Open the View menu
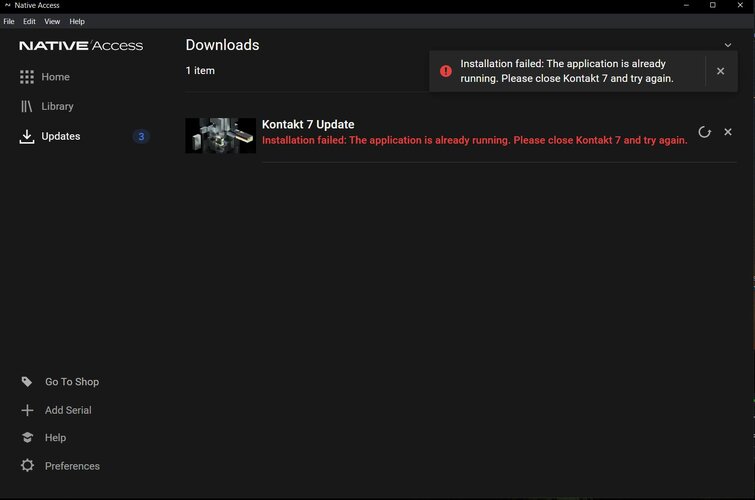Image resolution: width=755 pixels, height=500 pixels. point(52,21)
